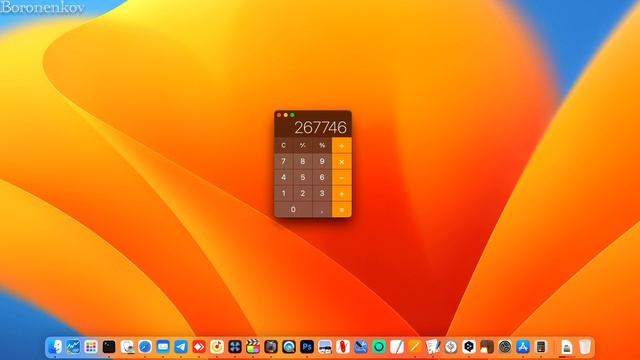Tap the 6 key in Calculator
Image resolution: width=640 pixels, height=360 pixels.
(x=322, y=178)
